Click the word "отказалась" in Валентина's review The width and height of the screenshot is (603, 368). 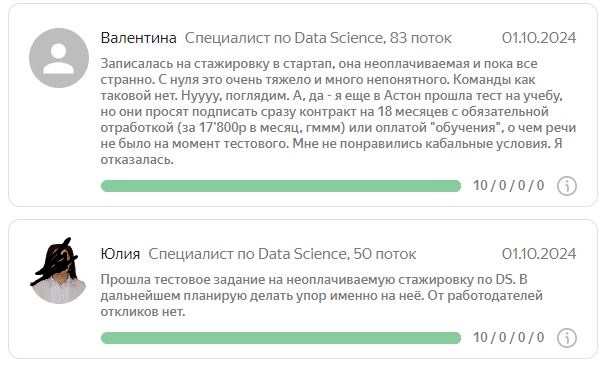135,160
